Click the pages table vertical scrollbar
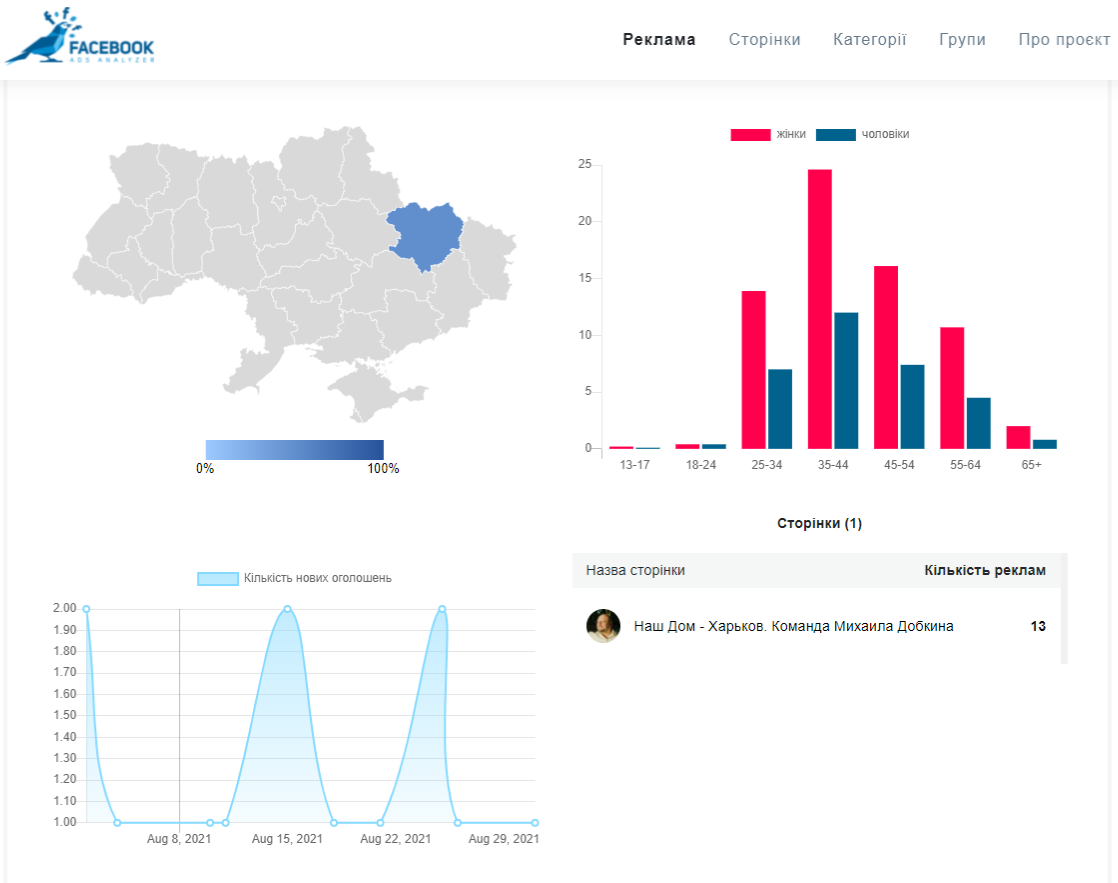Image resolution: width=1118 pixels, height=883 pixels. pyautogui.click(x=1064, y=608)
